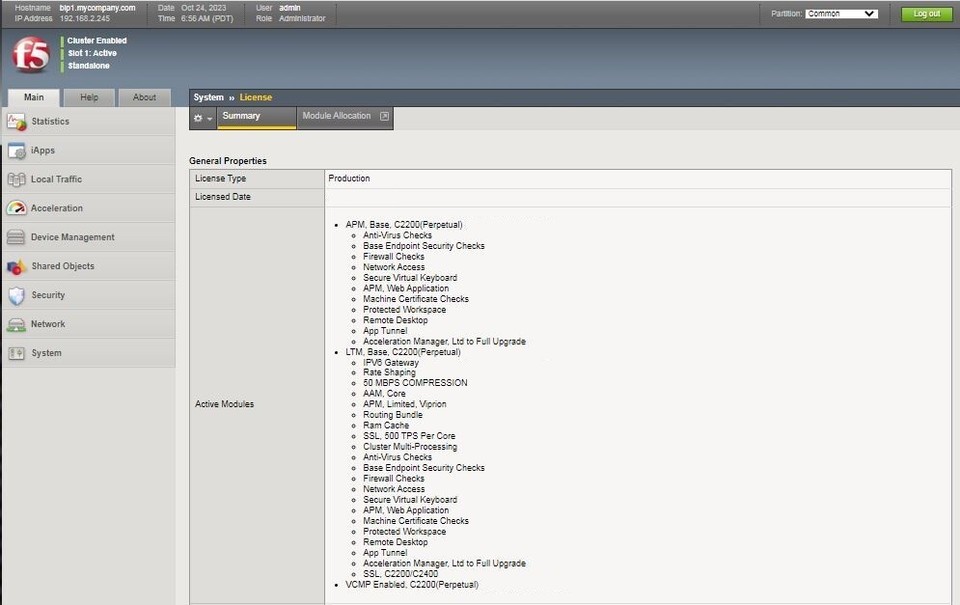Click the Local Traffic icon
The image size is (960, 605).
tap(17, 179)
